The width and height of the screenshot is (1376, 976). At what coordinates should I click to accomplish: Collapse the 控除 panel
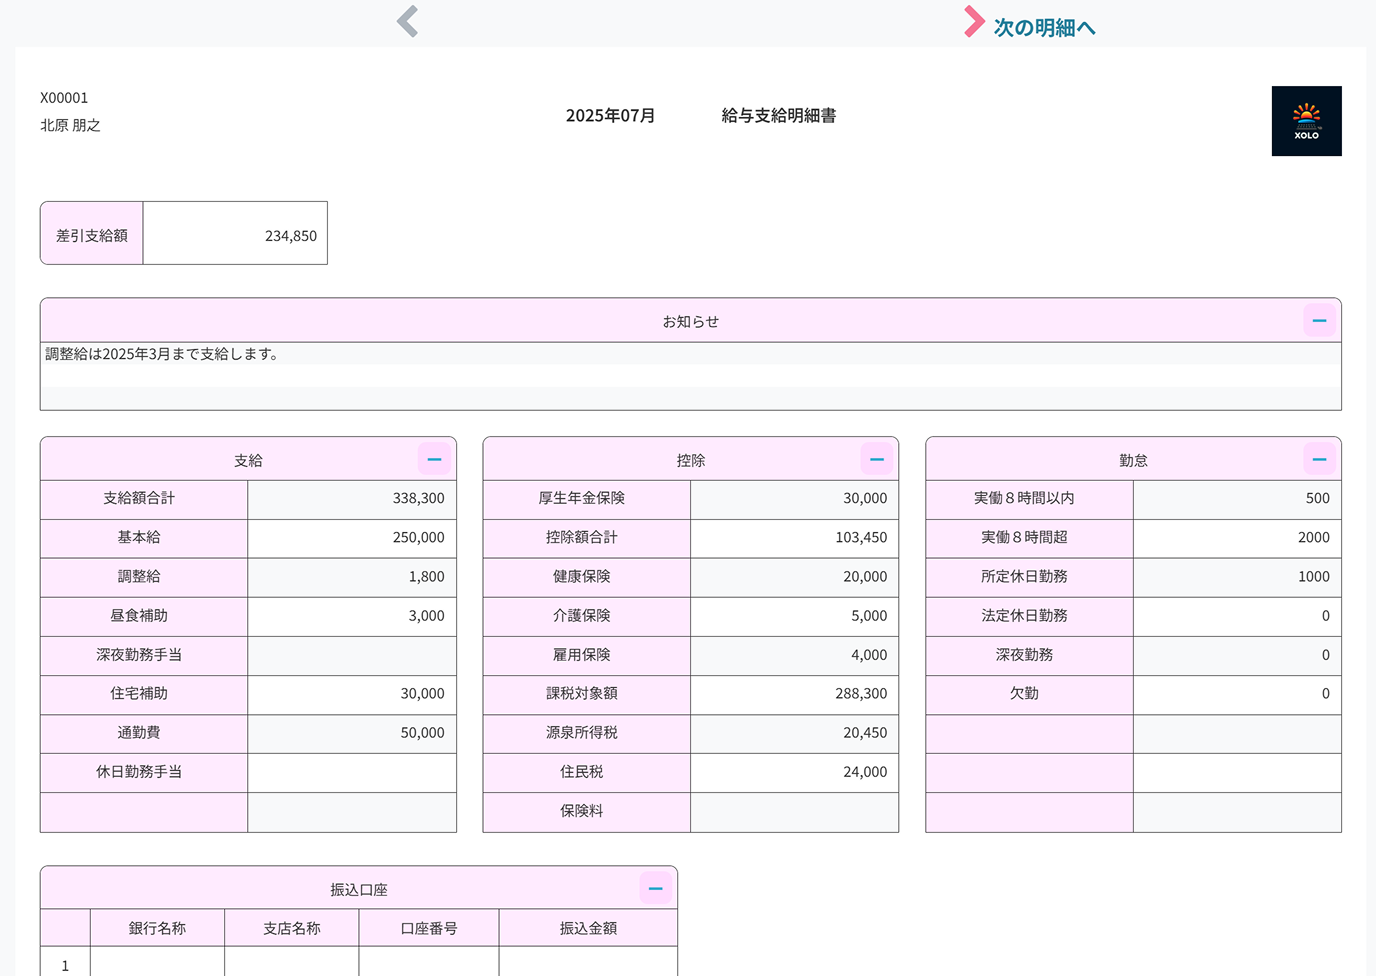pyautogui.click(x=876, y=459)
